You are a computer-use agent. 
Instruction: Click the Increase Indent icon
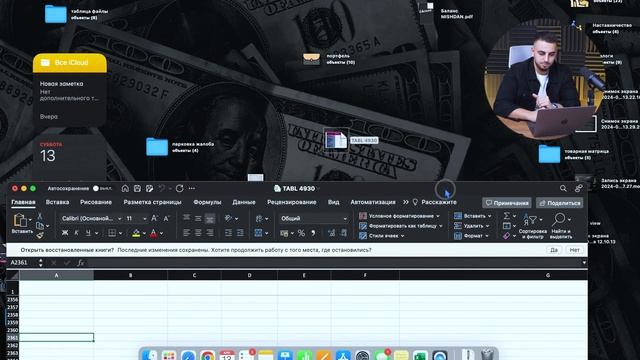(240, 233)
